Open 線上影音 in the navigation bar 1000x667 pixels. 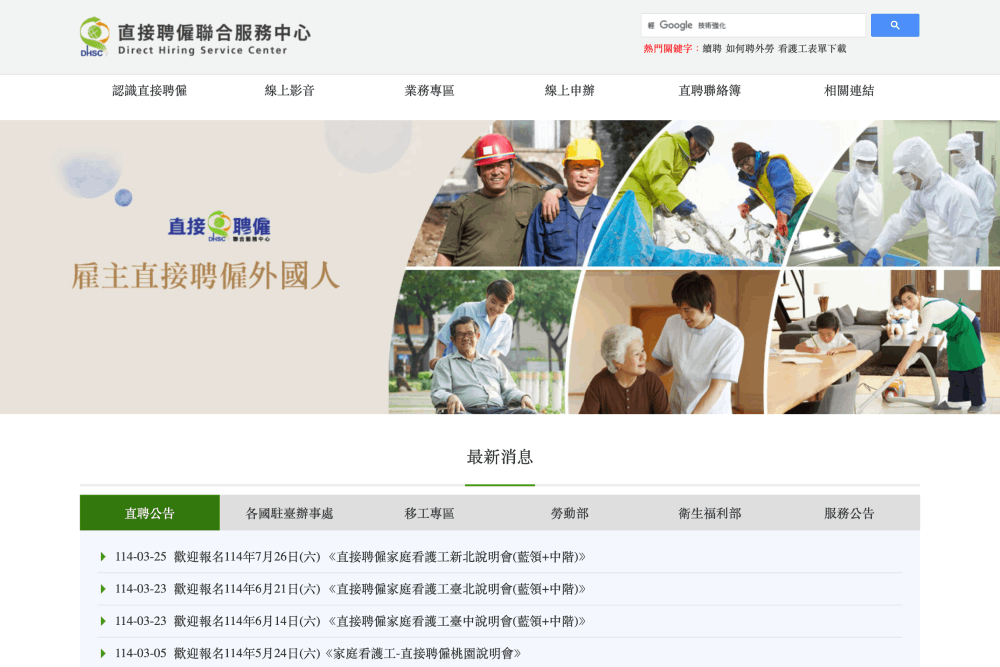click(x=290, y=91)
